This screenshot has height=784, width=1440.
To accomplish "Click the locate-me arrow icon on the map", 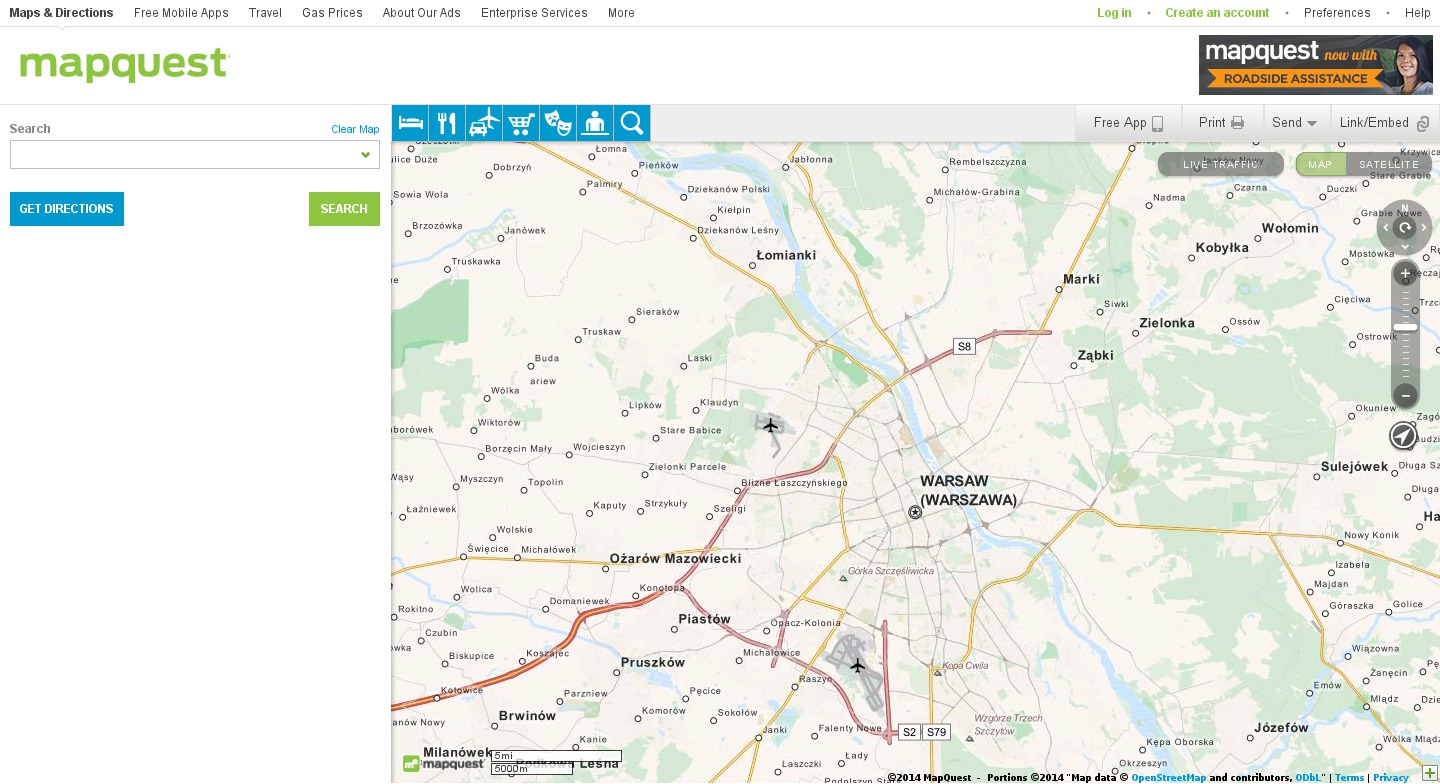I will [x=1403, y=436].
